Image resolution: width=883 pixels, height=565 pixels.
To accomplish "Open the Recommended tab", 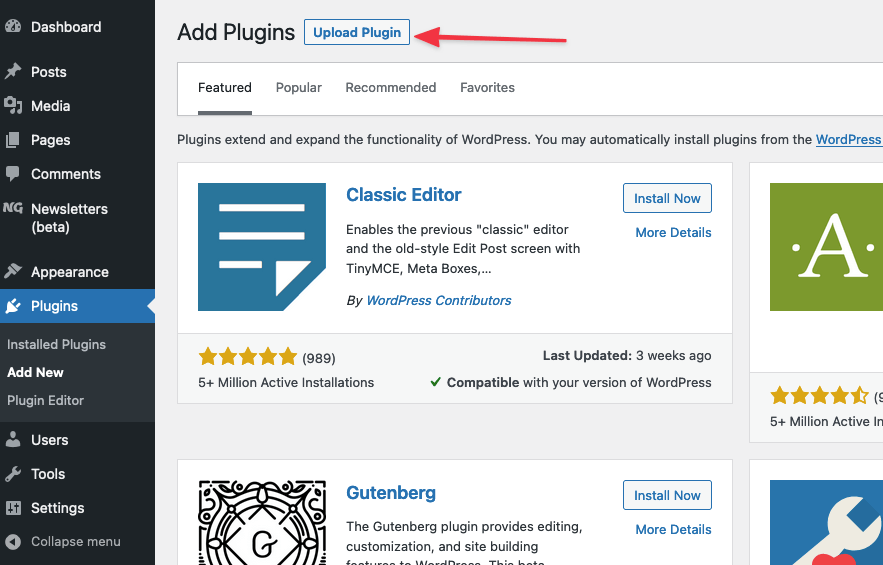I will (x=391, y=88).
